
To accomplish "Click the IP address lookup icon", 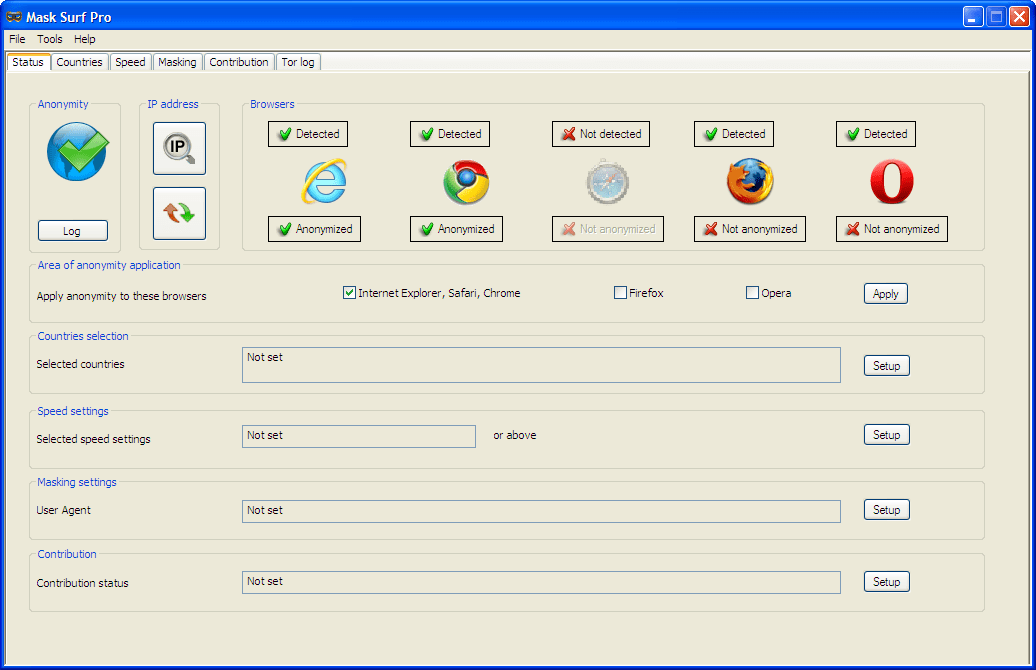I will click(x=179, y=148).
